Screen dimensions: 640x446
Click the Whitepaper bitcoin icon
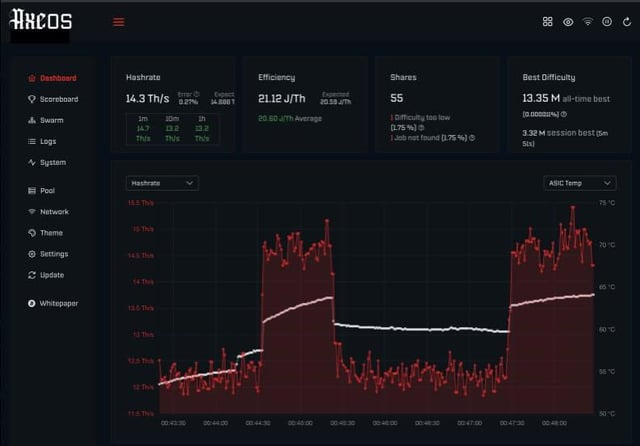click(x=32, y=303)
